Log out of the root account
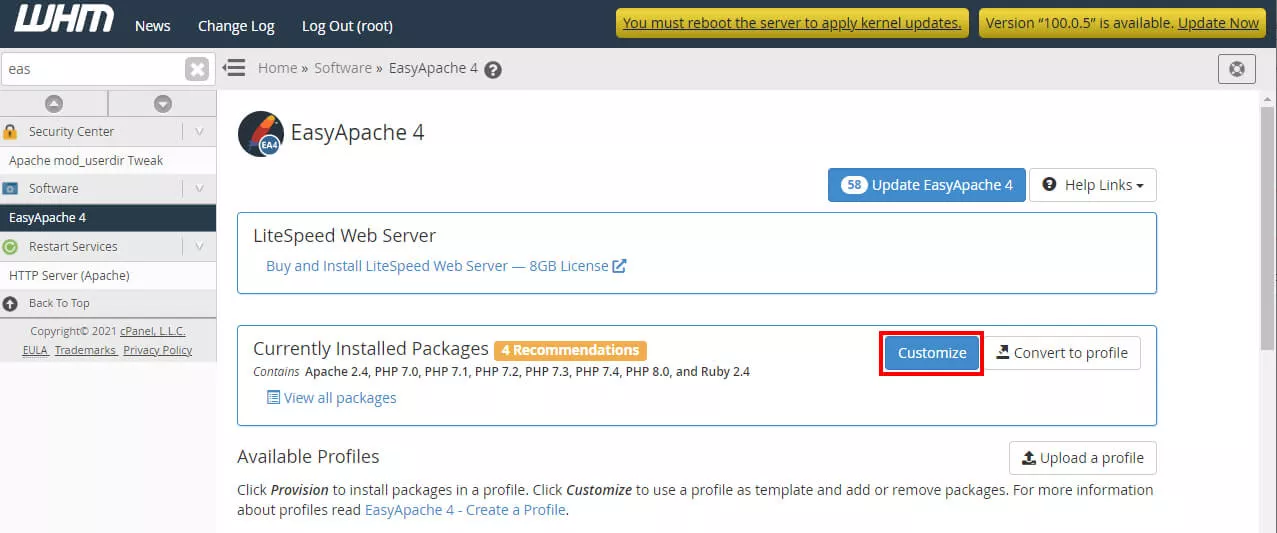The width and height of the screenshot is (1277, 533). (347, 26)
